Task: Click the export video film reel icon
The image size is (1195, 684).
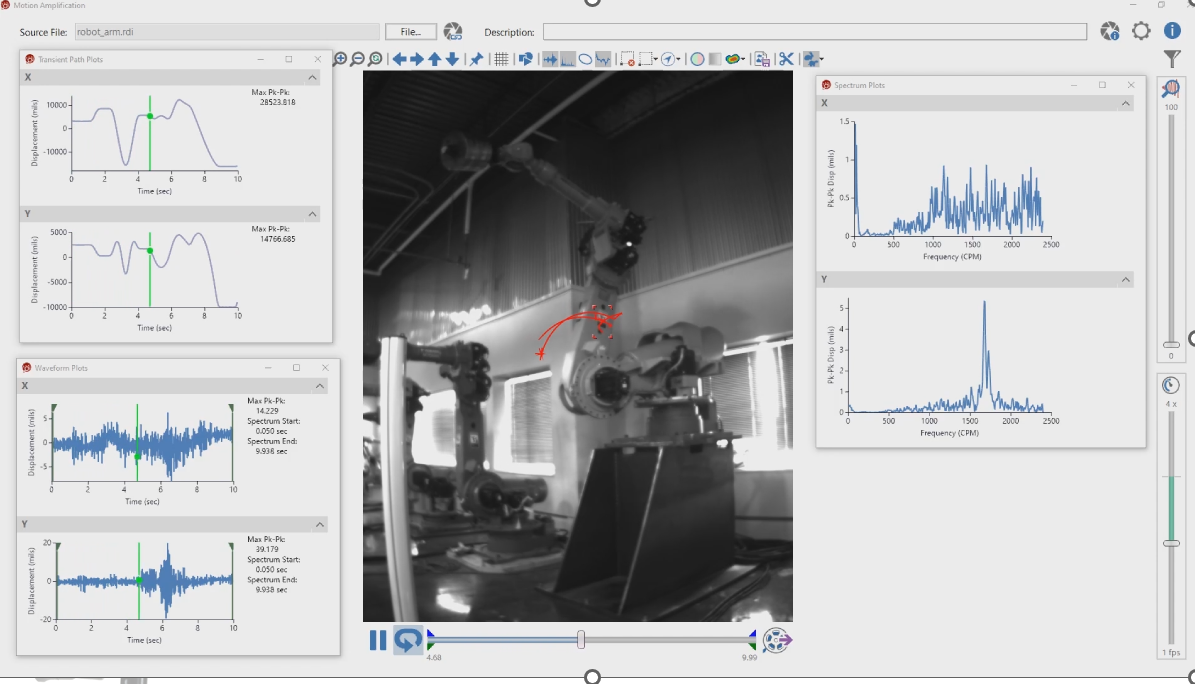Action: point(777,640)
